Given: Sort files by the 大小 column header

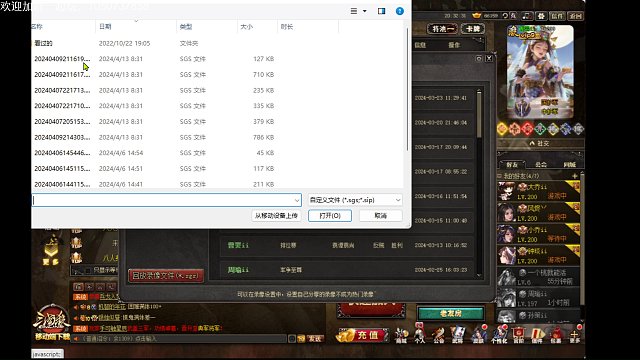Looking at the screenshot, I should point(257,27).
